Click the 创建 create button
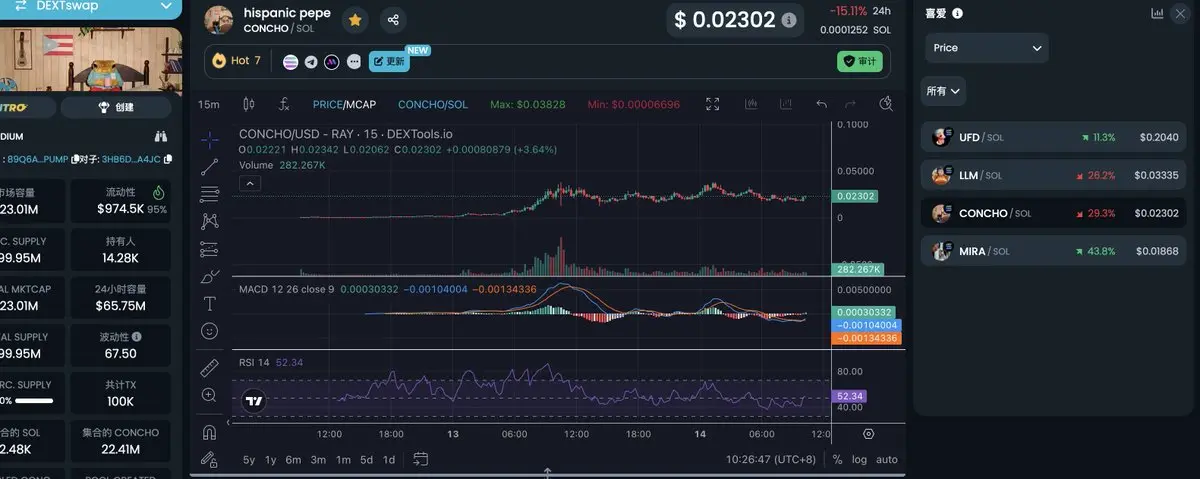The width and height of the screenshot is (1200, 479). 116,107
